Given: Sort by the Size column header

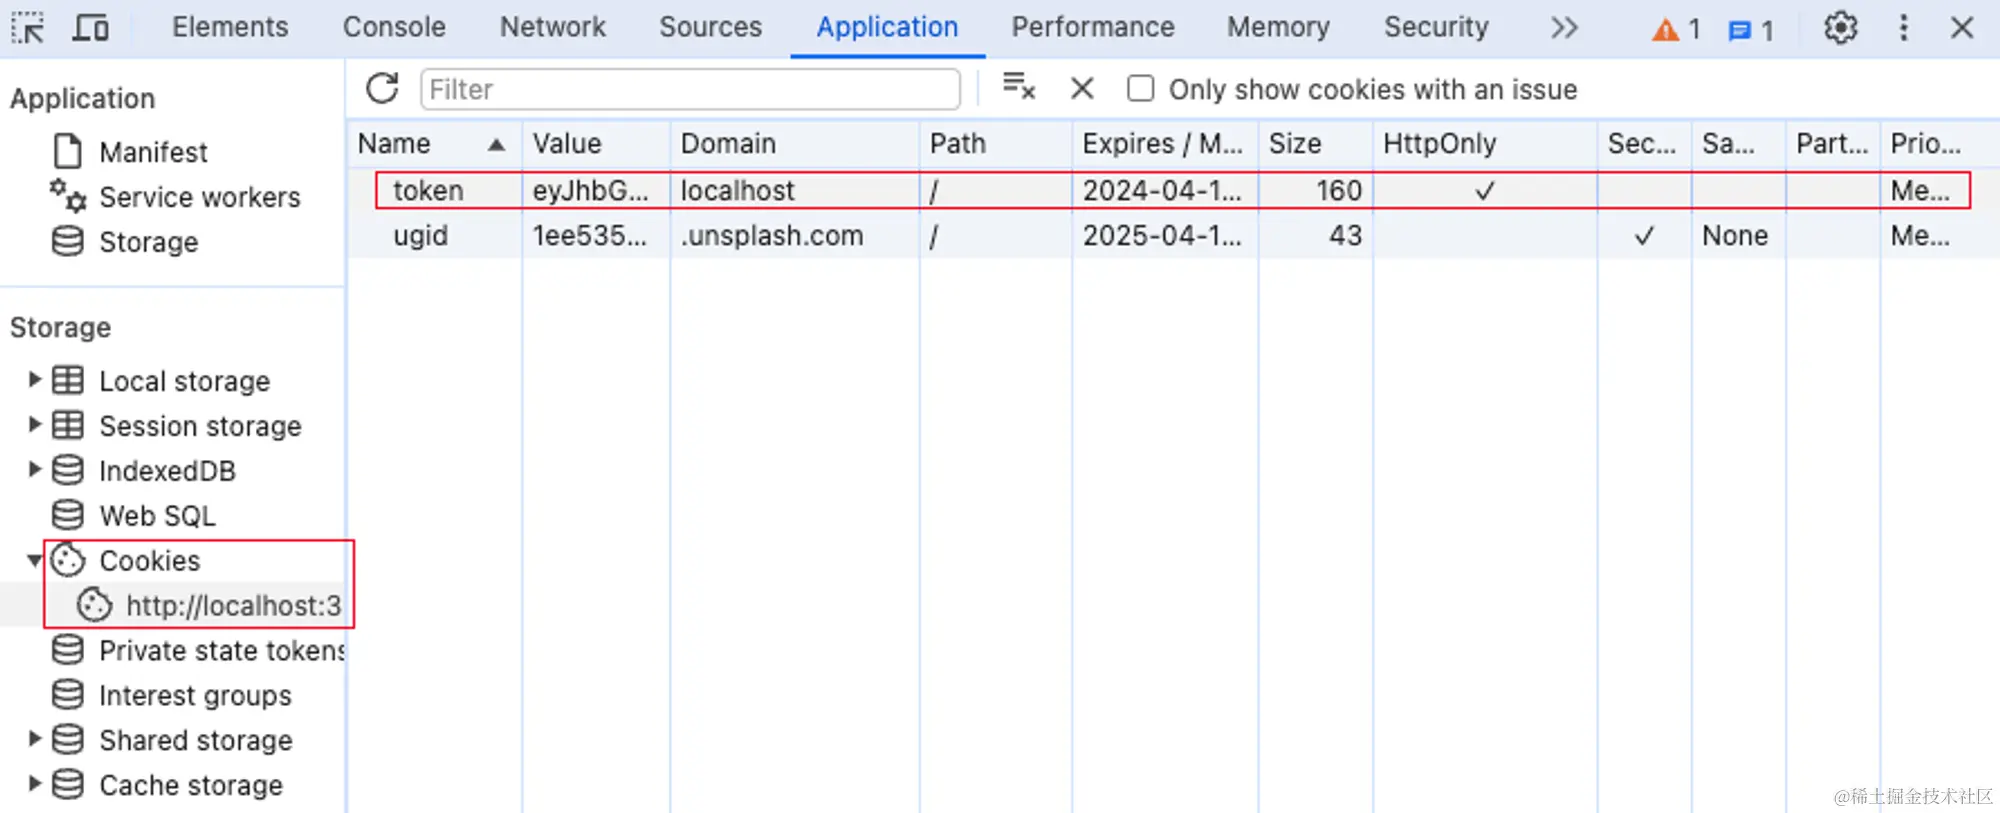Looking at the screenshot, I should coord(1316,144).
